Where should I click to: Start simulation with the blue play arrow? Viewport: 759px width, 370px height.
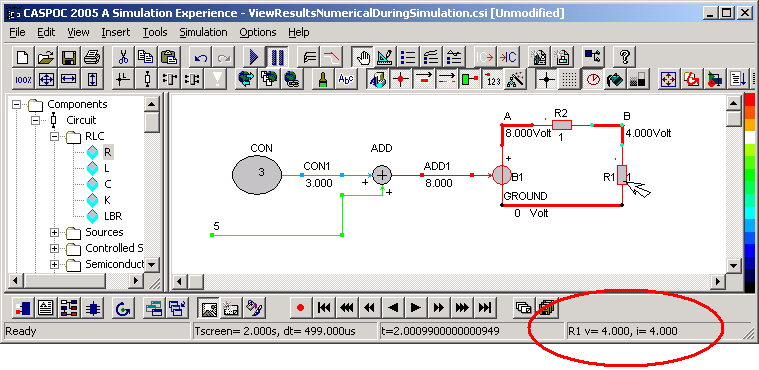tap(254, 58)
